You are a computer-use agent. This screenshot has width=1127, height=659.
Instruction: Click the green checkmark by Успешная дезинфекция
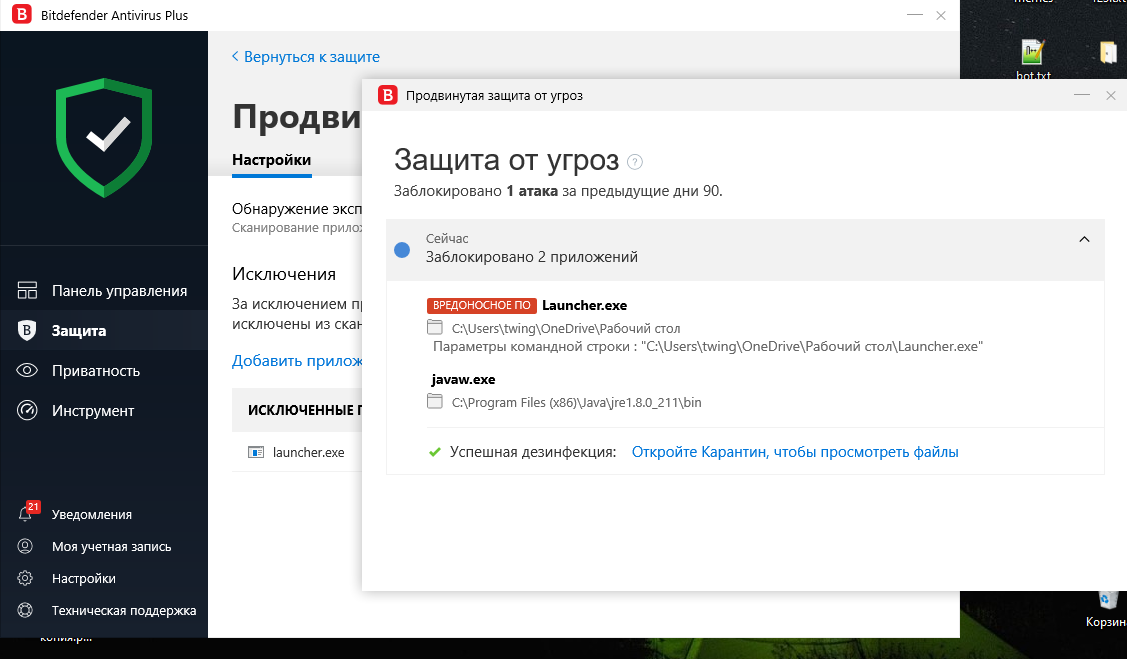[x=435, y=452]
